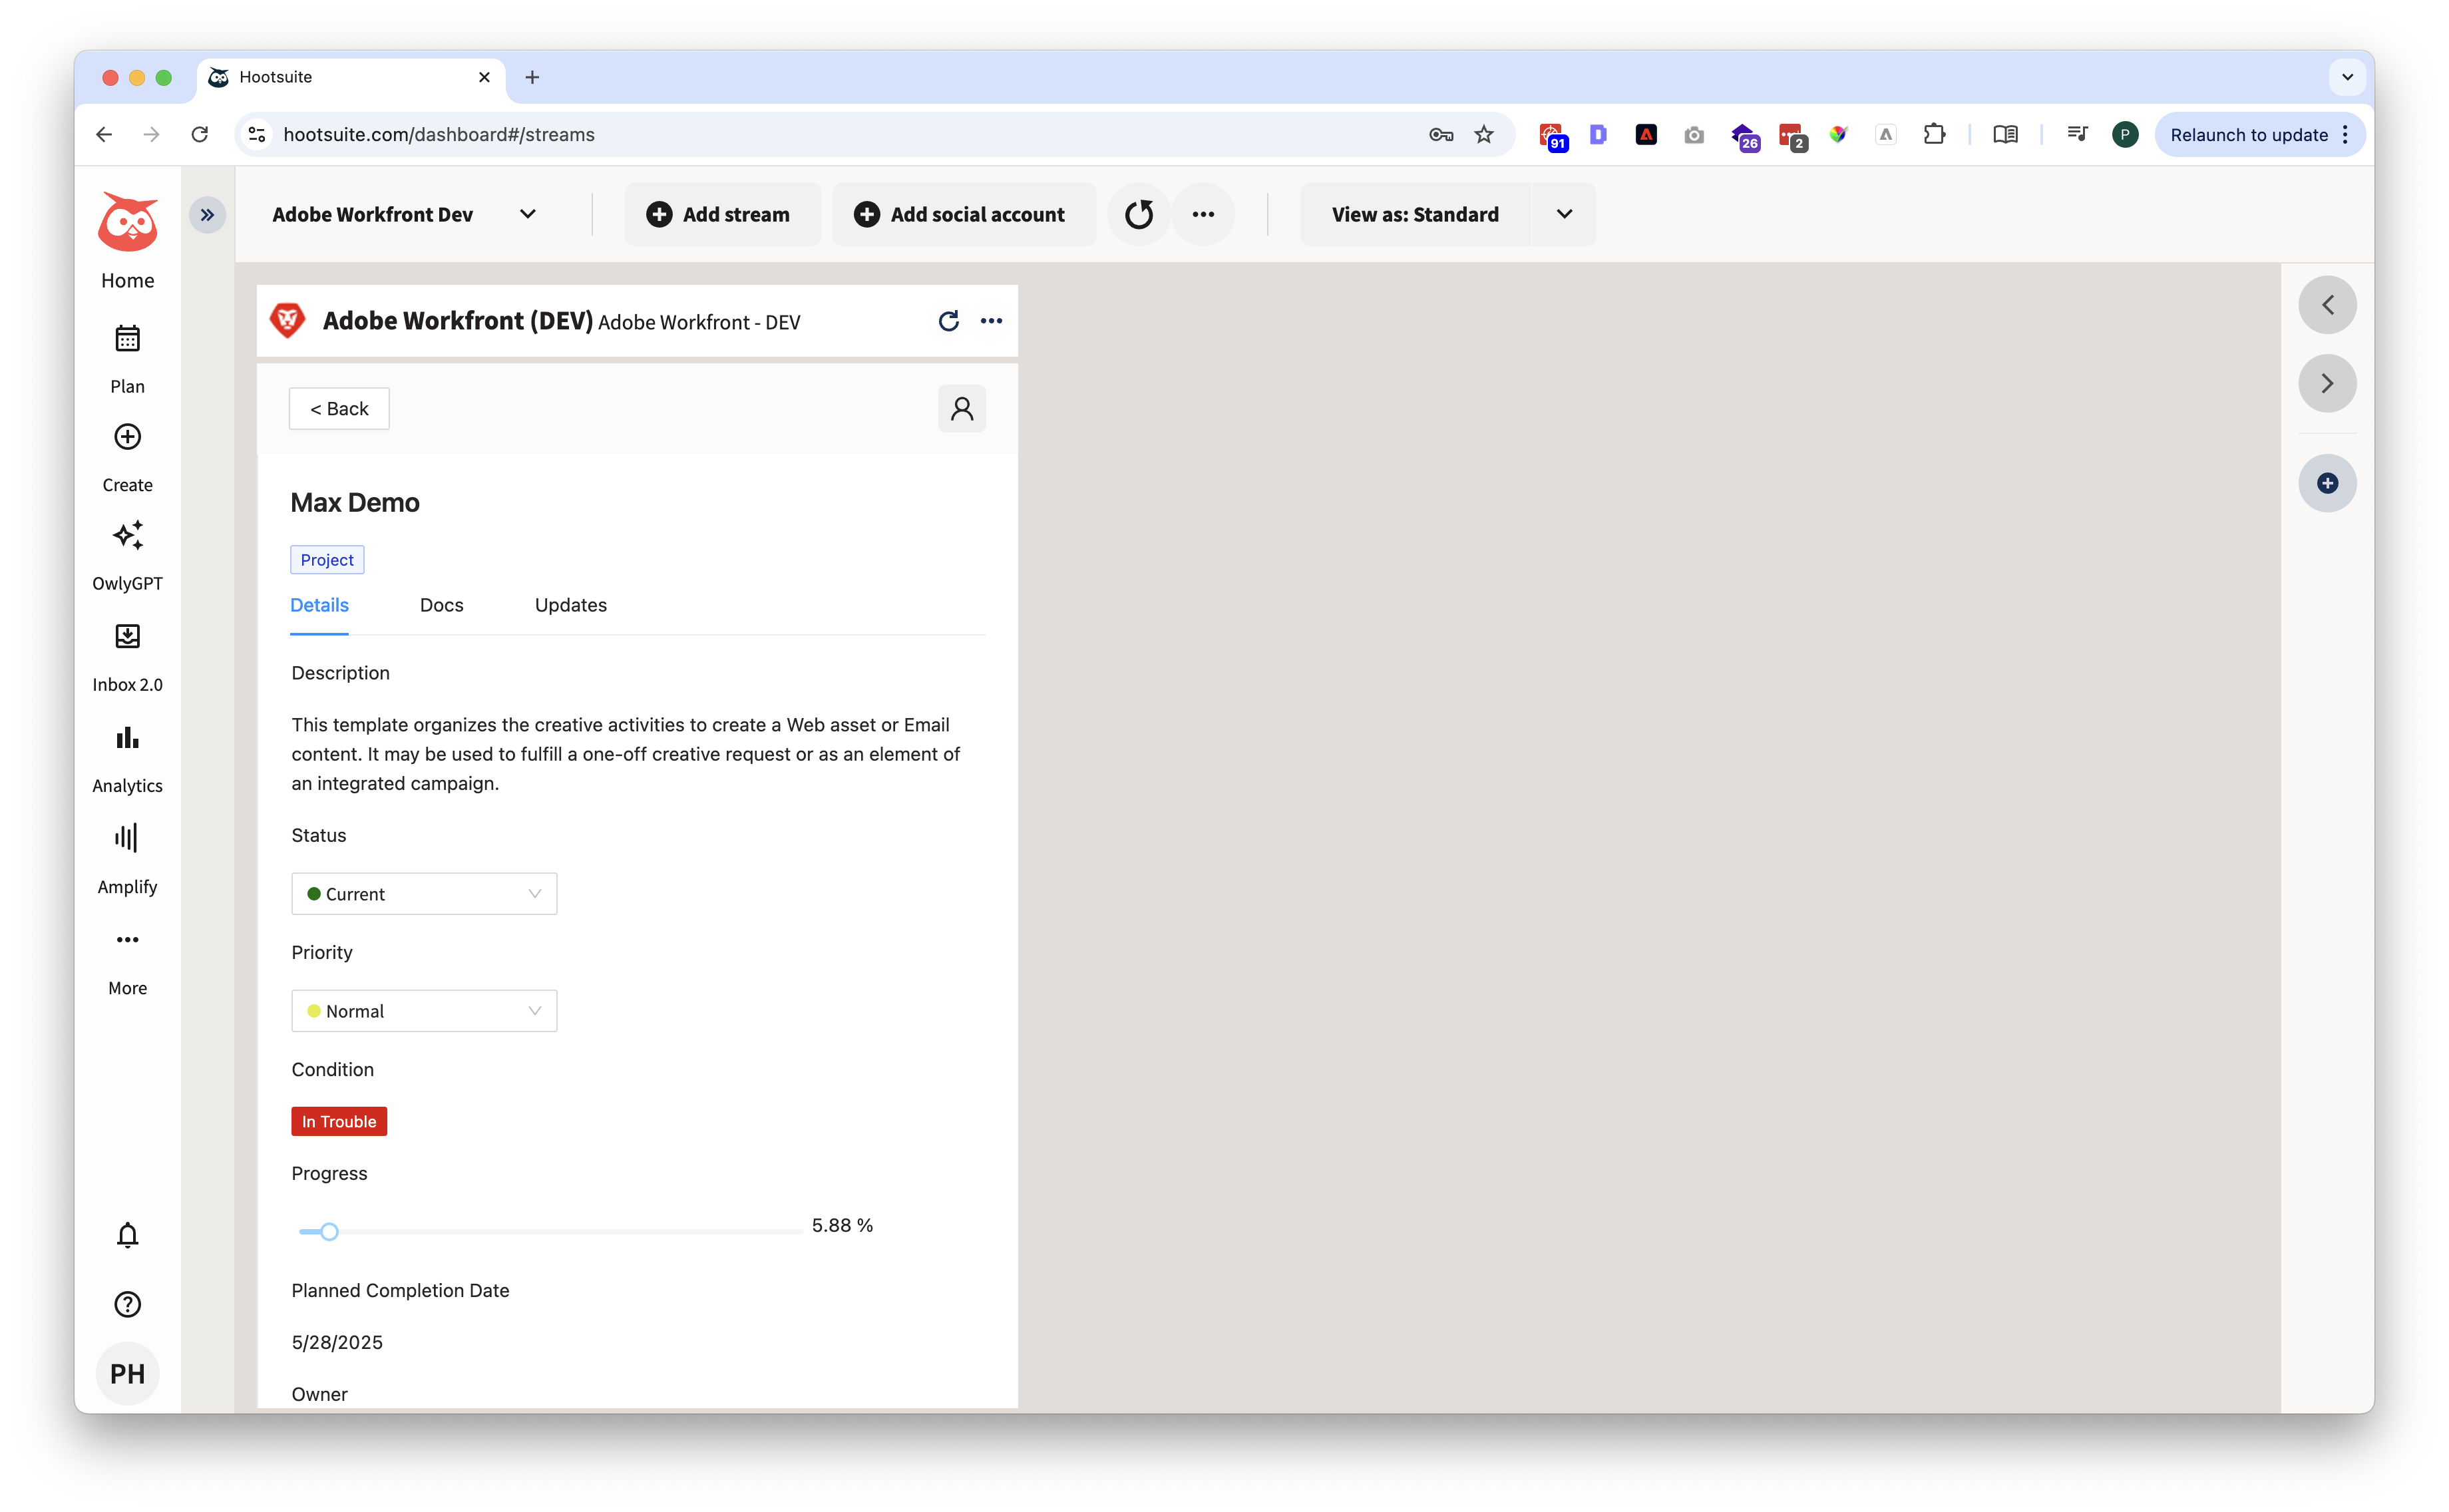The width and height of the screenshot is (2449, 1512).
Task: Select the Hootsuite browser tab
Action: point(352,77)
